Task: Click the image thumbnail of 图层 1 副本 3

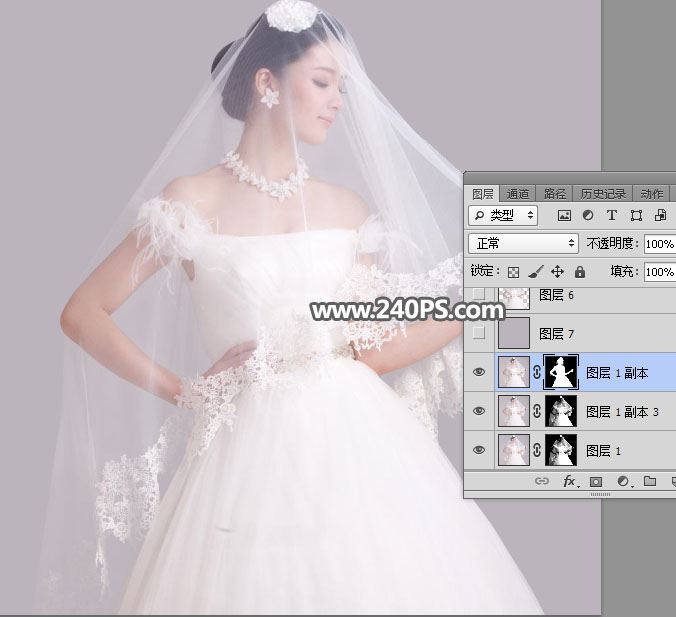Action: click(514, 411)
